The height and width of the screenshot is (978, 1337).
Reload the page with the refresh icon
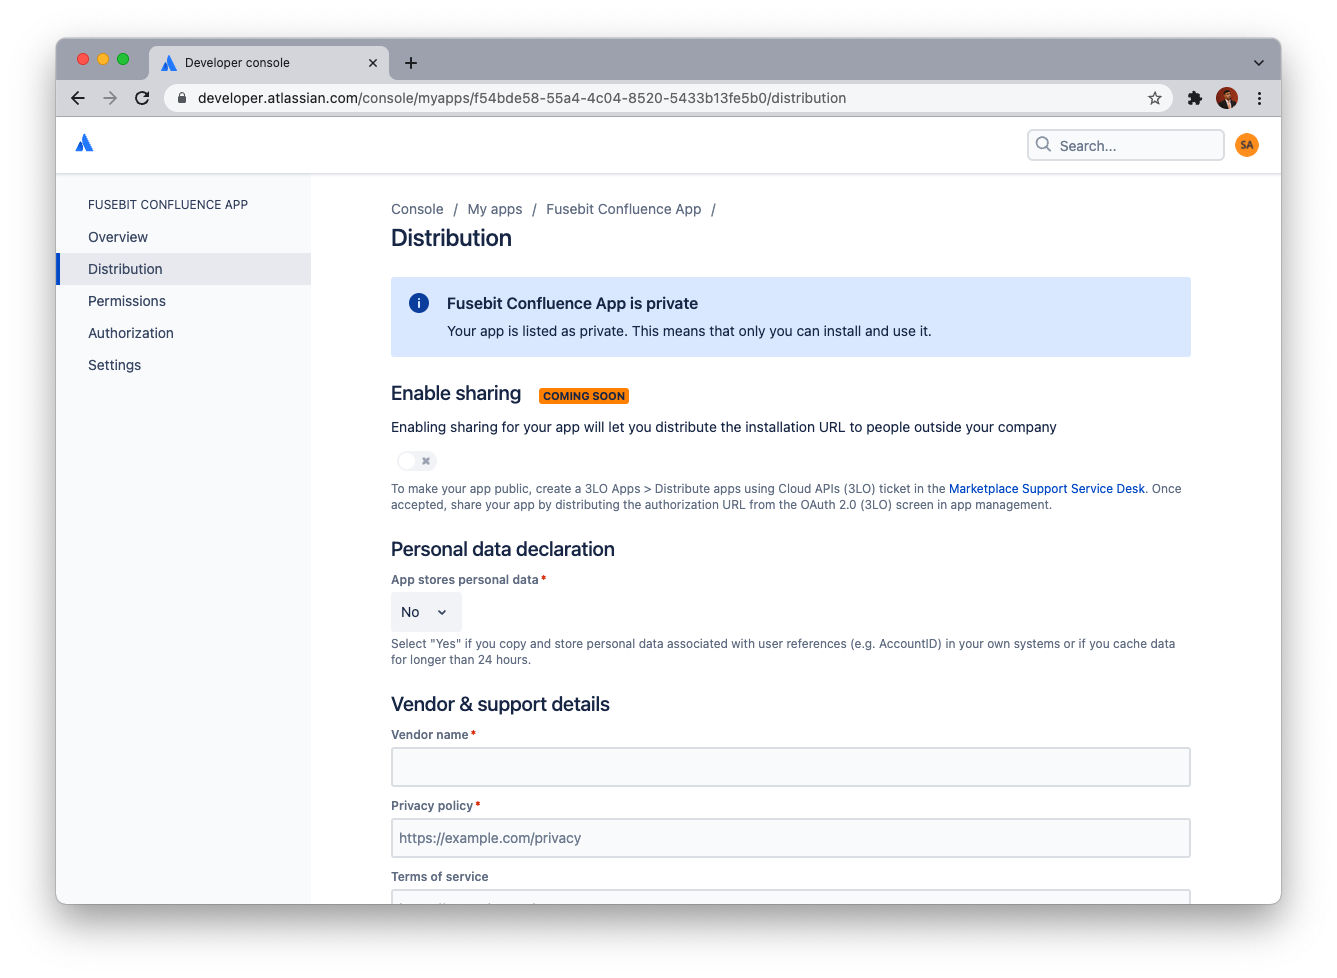click(x=142, y=98)
